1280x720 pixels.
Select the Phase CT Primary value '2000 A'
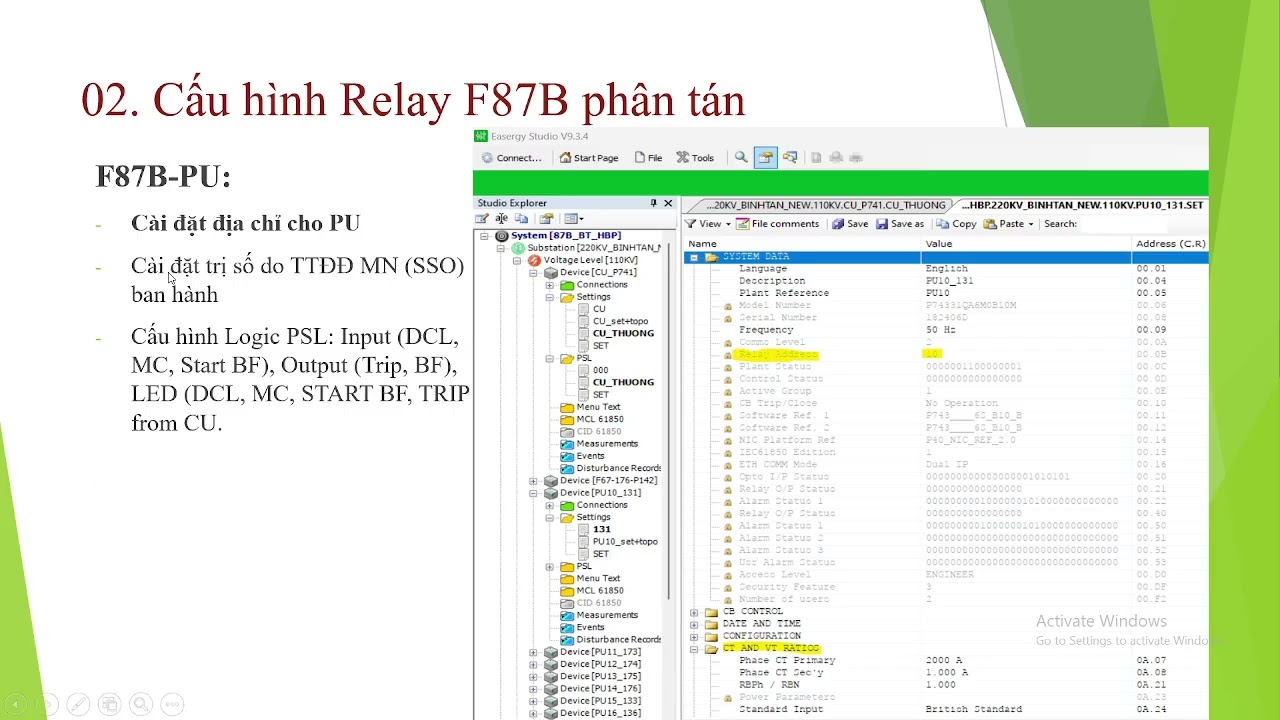pos(944,661)
